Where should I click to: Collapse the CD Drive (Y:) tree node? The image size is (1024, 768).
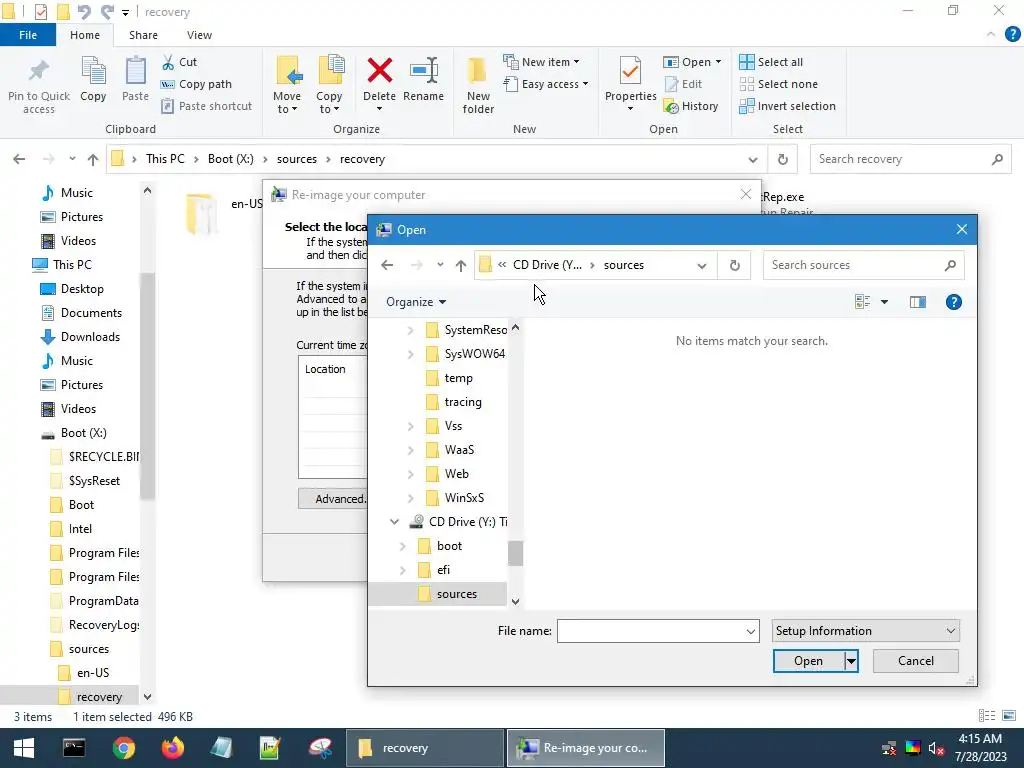(394, 522)
